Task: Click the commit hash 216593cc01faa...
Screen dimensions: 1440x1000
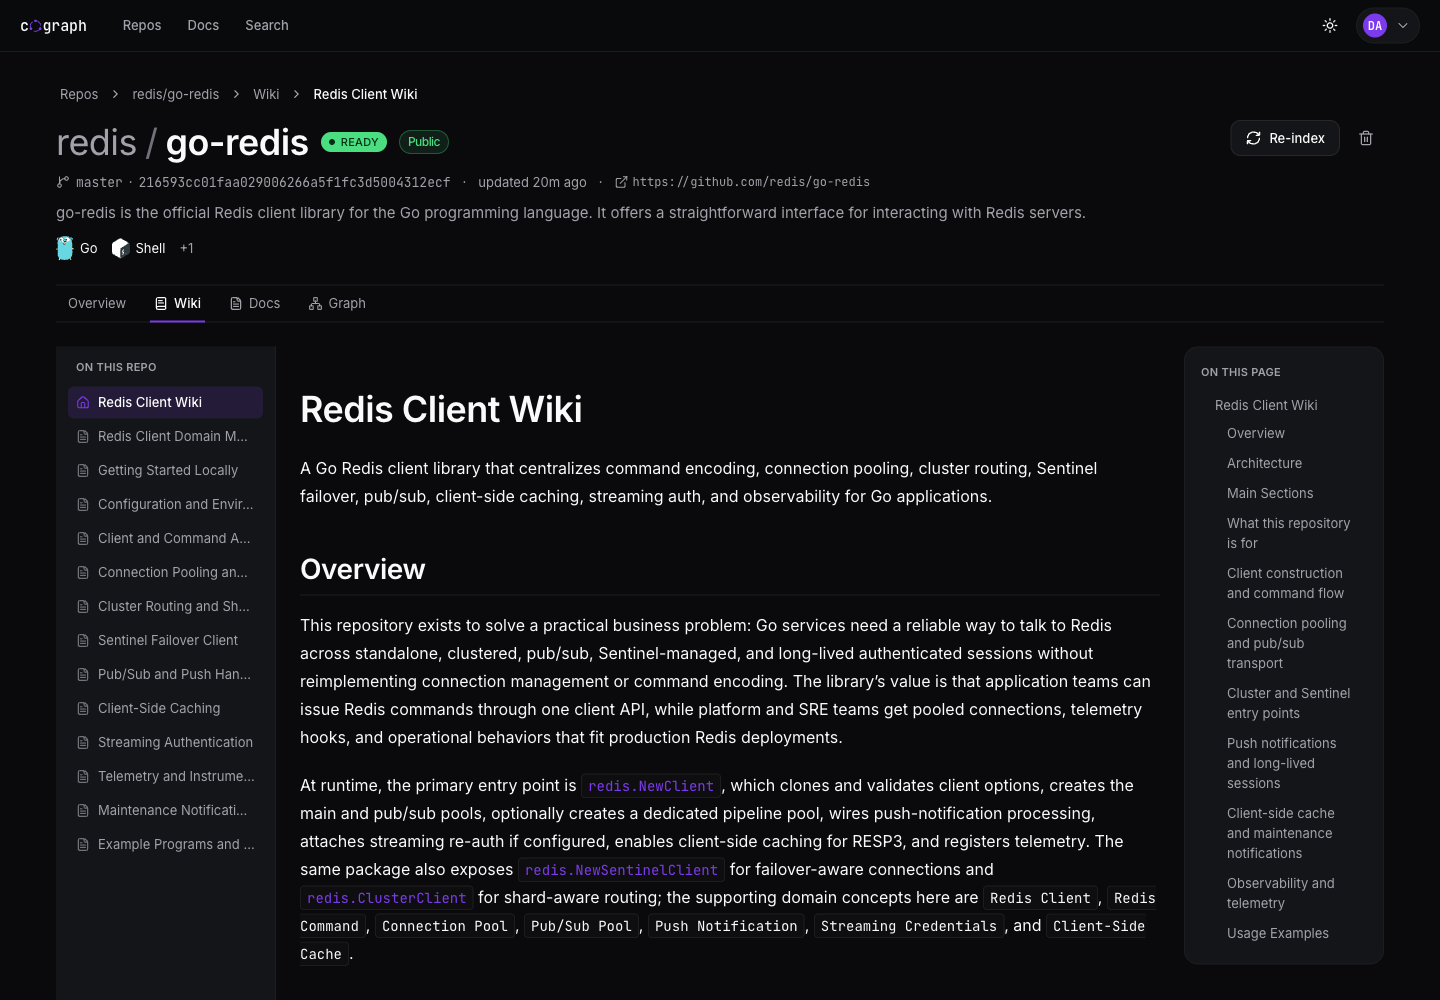Action: click(x=294, y=182)
